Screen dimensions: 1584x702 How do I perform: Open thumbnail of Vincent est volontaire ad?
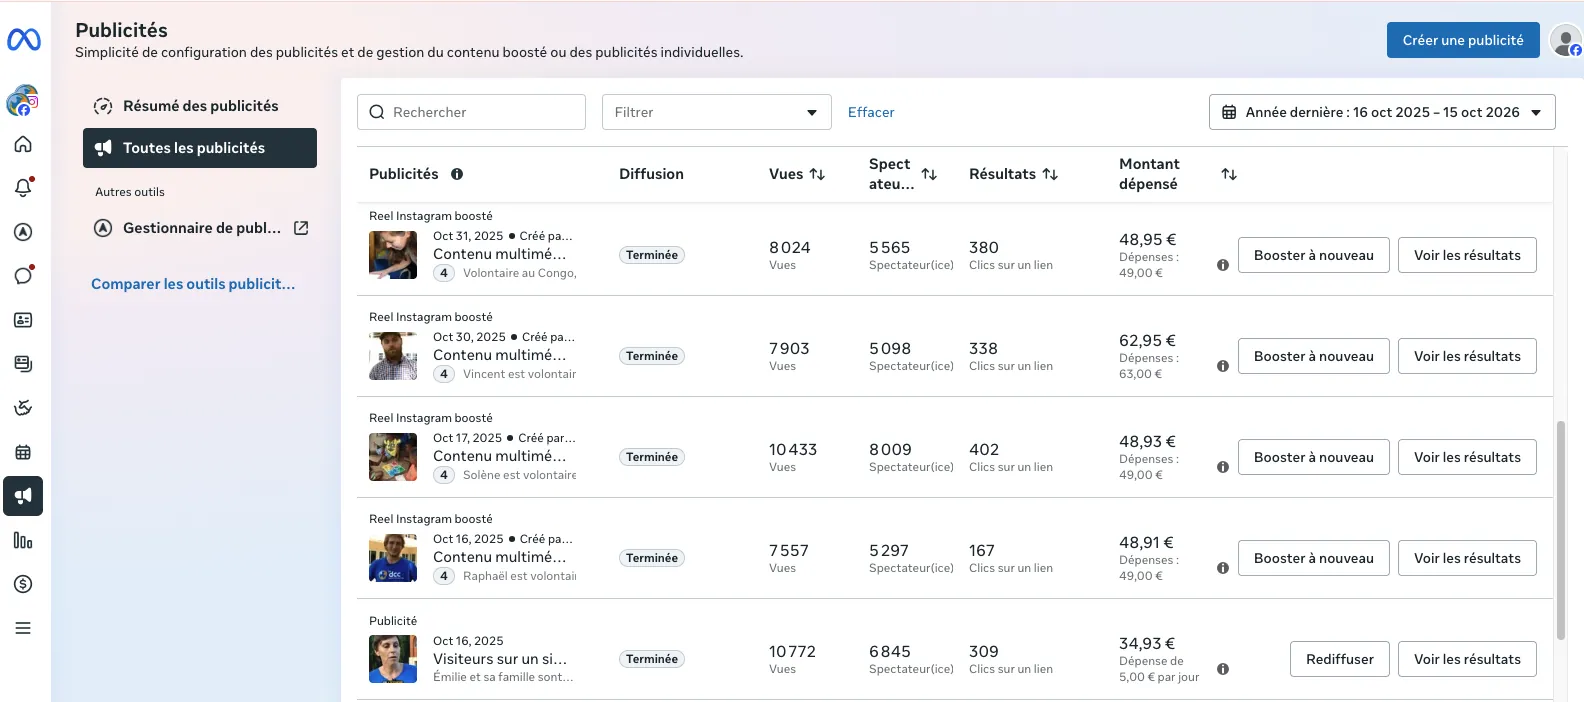click(x=393, y=356)
